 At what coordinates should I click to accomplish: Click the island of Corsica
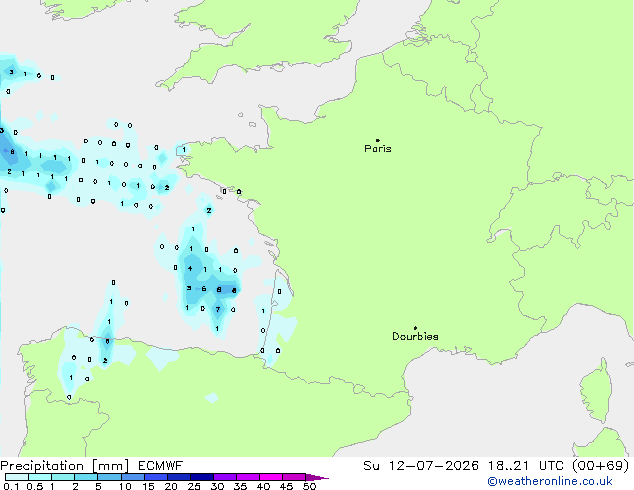coord(596,391)
